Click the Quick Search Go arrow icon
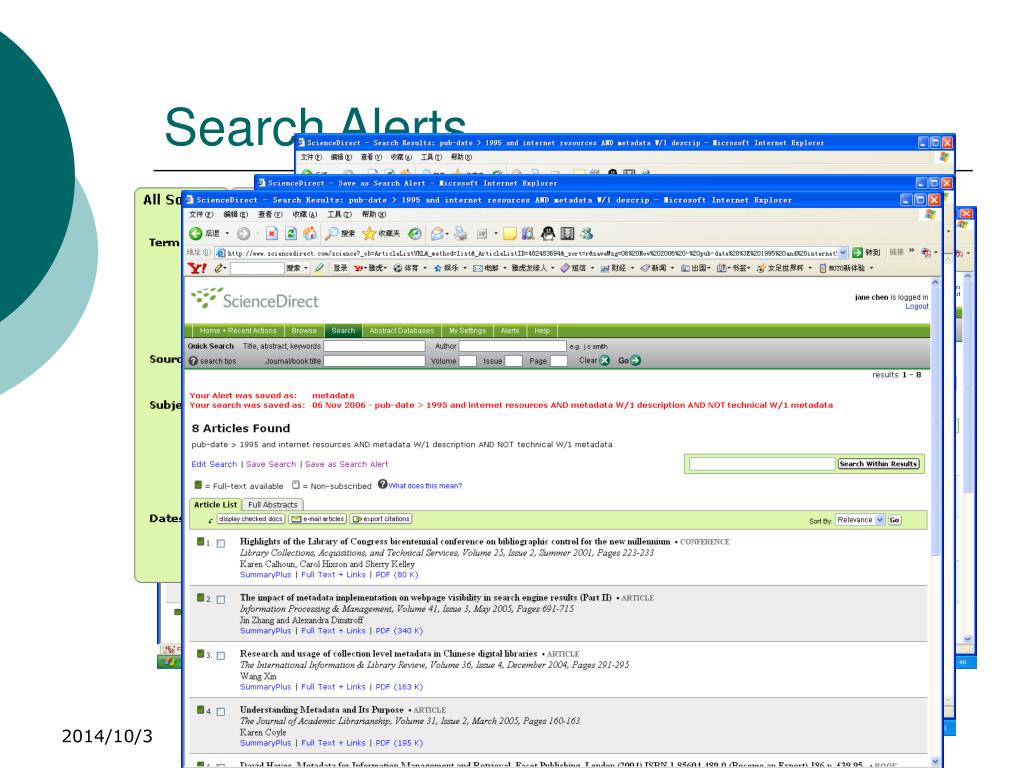Viewport: 1024px width, 768px height. [635, 360]
